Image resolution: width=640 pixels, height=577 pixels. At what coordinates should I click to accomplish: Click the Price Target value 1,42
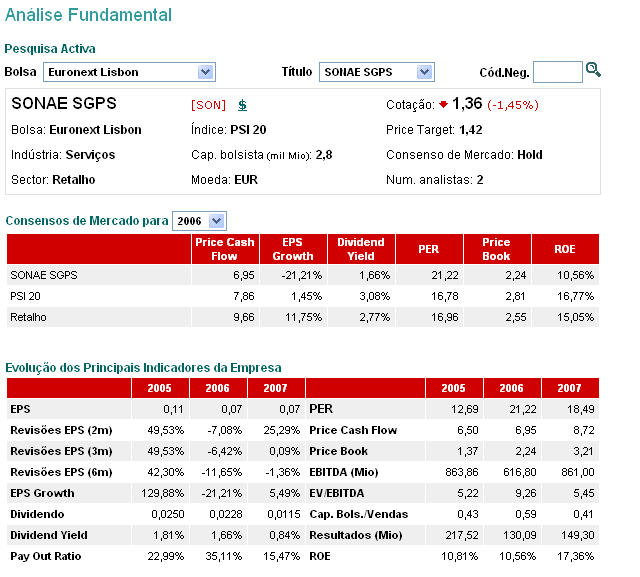pyautogui.click(x=470, y=130)
